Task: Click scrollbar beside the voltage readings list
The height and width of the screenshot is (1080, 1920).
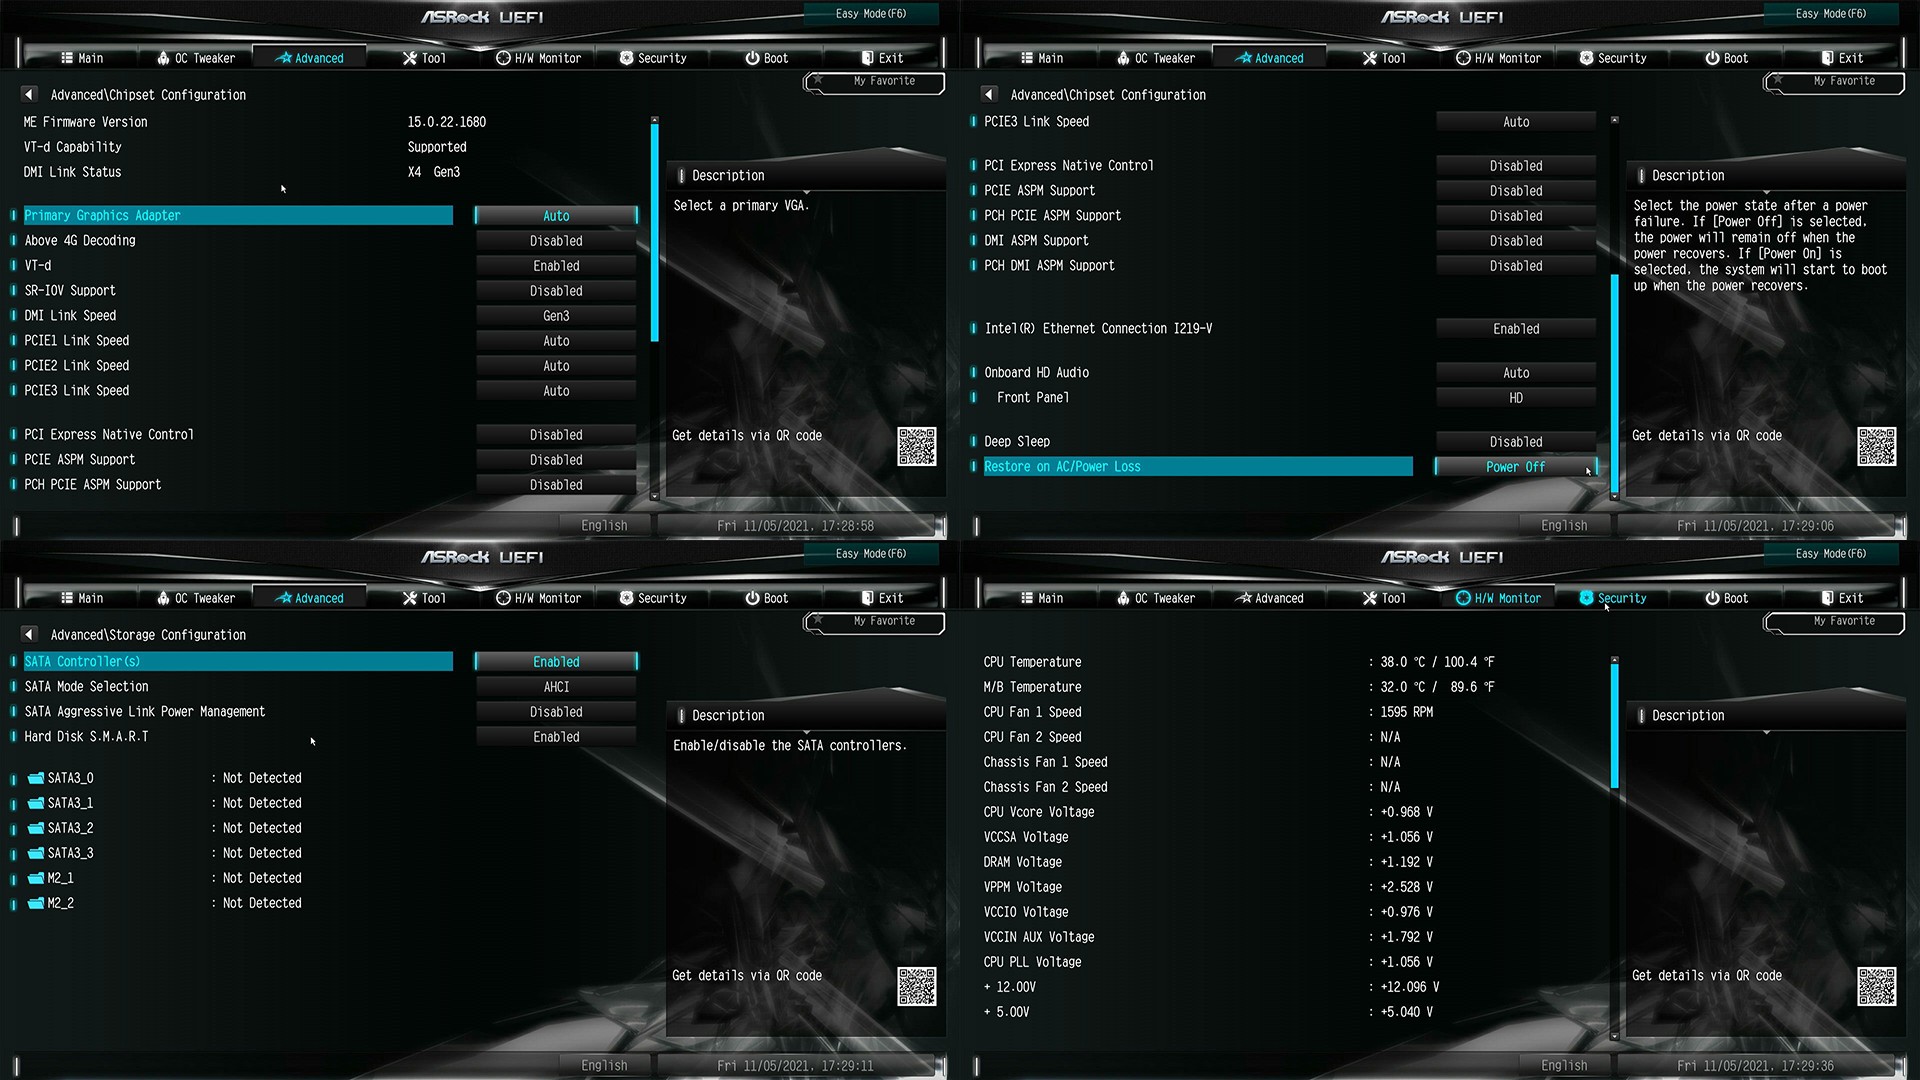Action: tap(1614, 725)
